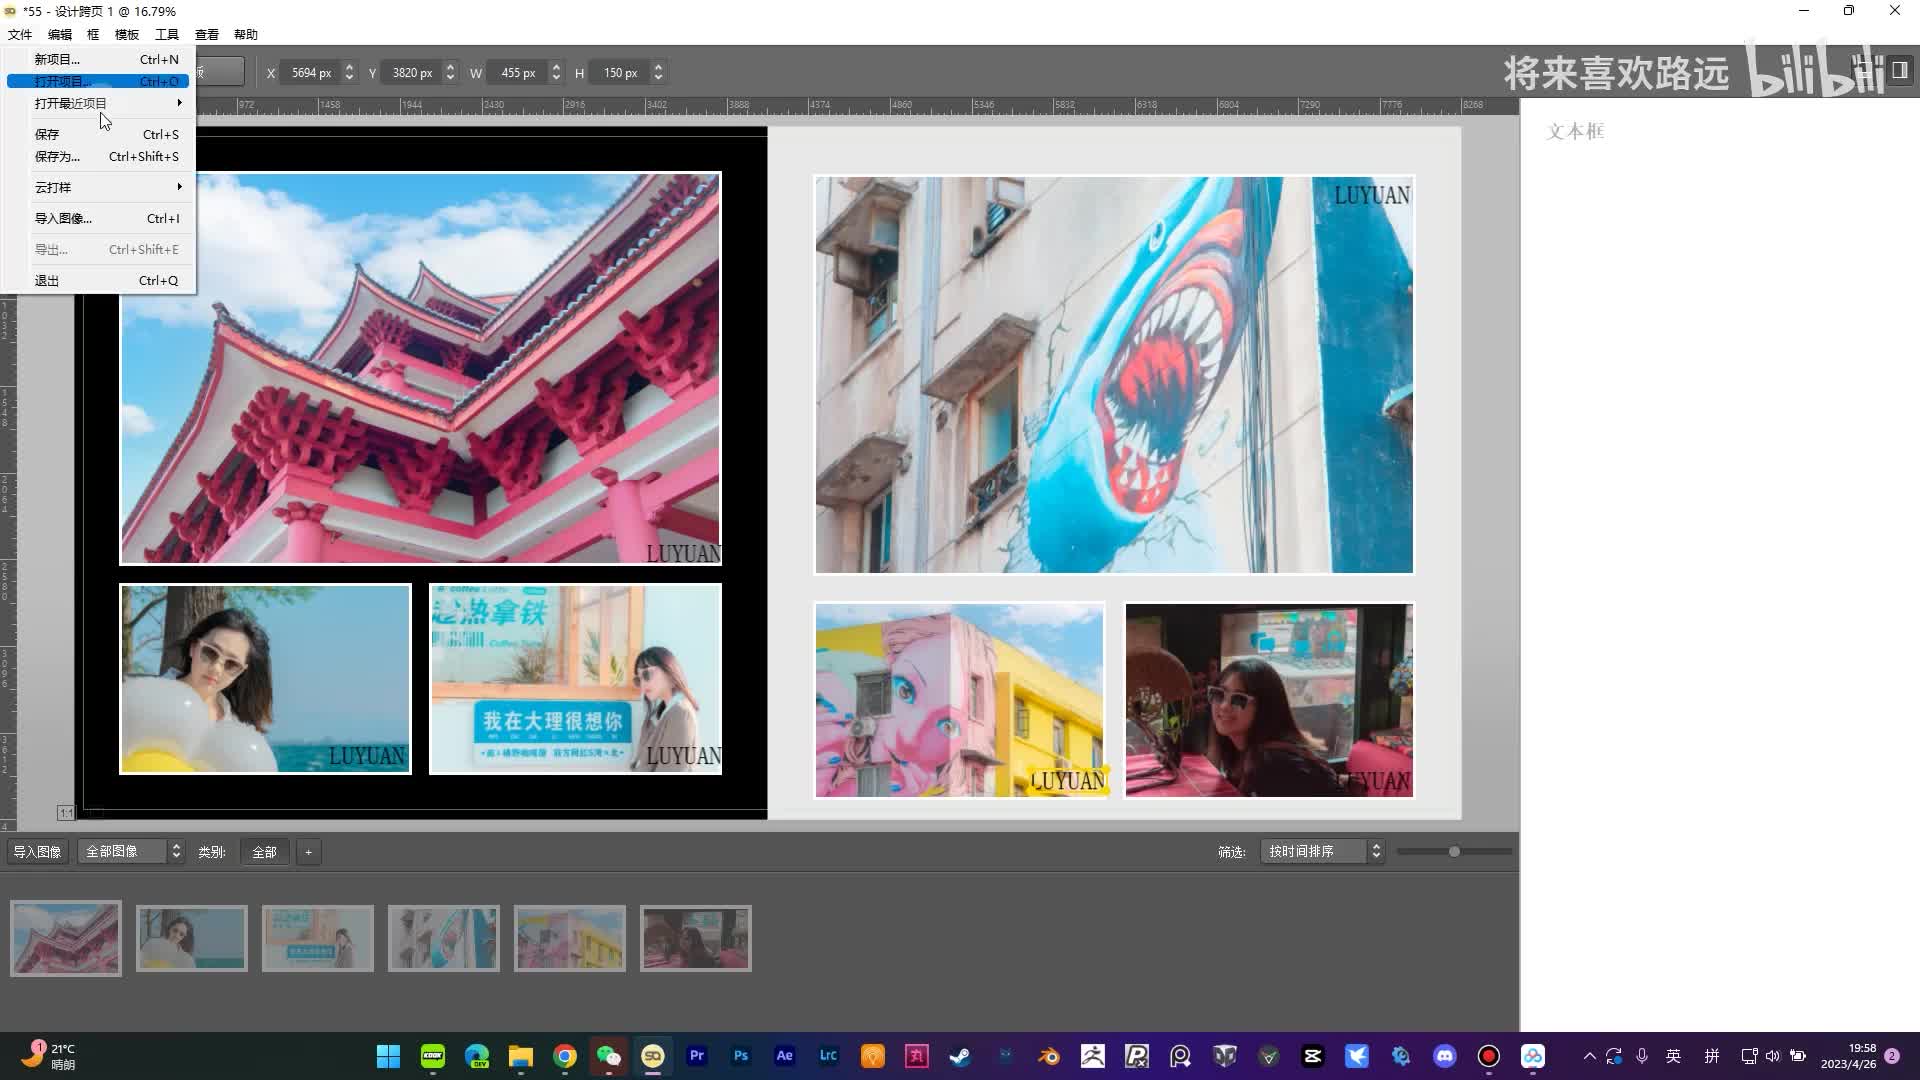Screen dimensions: 1920x1080
Task: Click the 全部 category button
Action: pos(264,852)
